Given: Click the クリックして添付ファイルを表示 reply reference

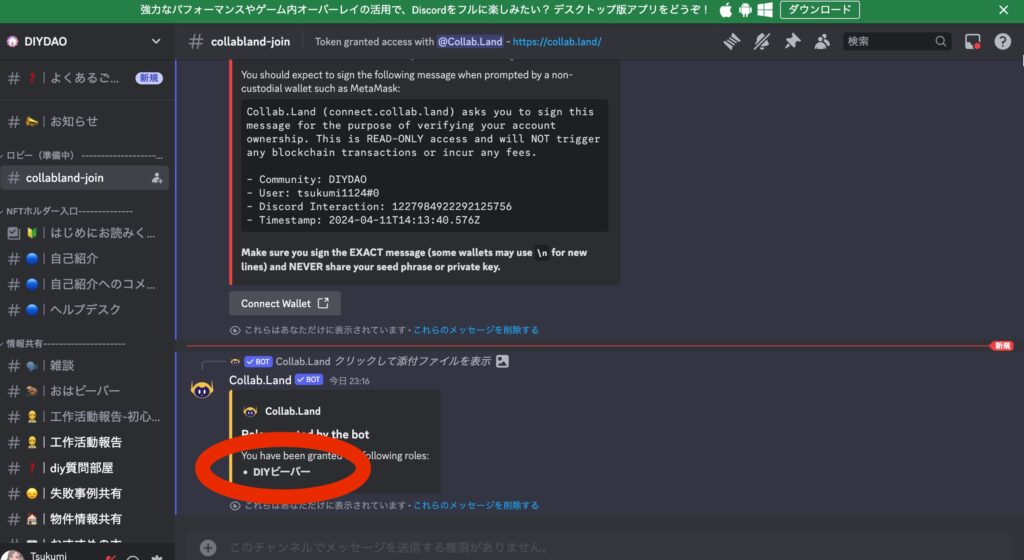Looking at the screenshot, I should pos(412,361).
